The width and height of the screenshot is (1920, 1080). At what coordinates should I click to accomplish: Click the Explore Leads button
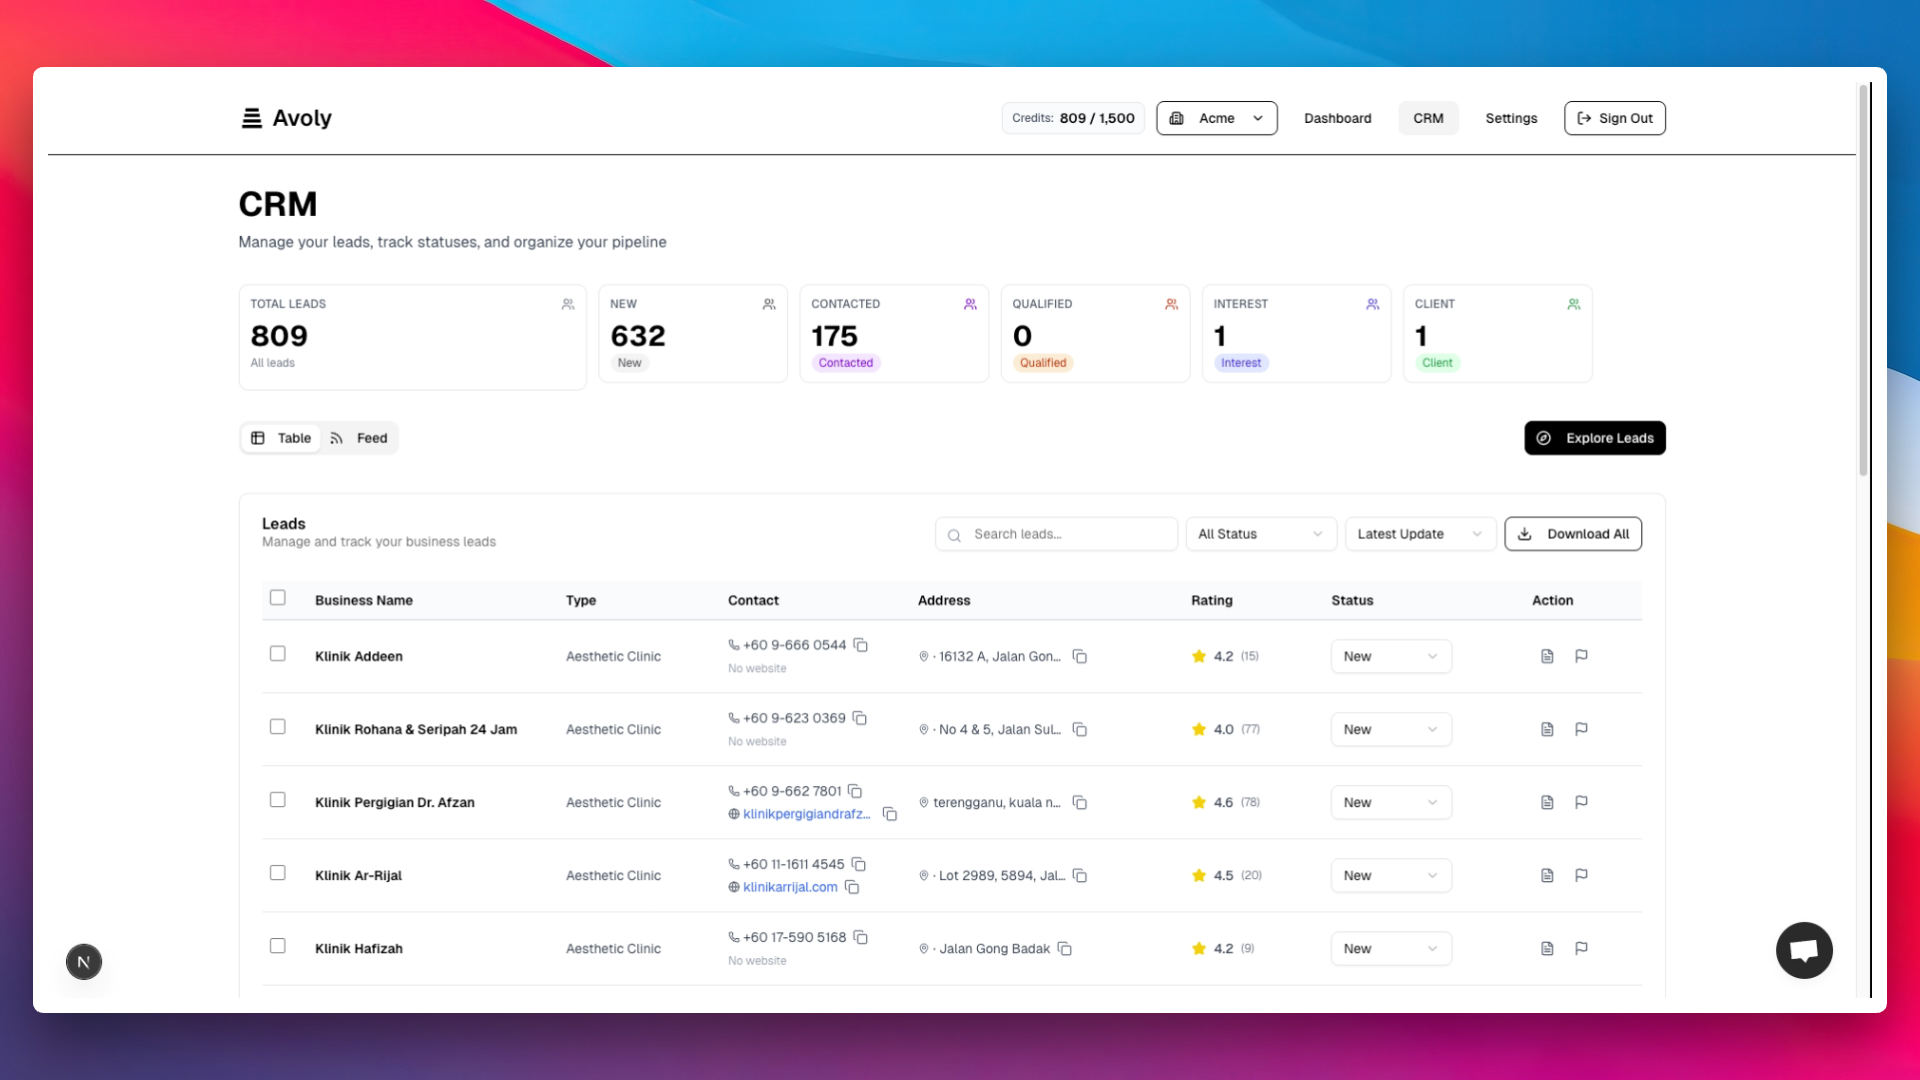coord(1594,438)
